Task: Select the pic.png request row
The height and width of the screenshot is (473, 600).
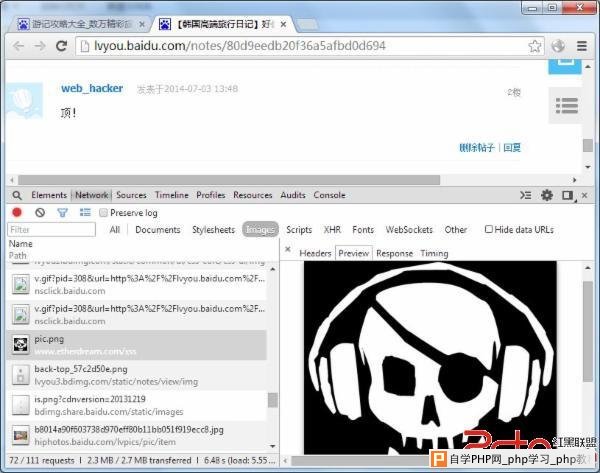Action: [137, 345]
